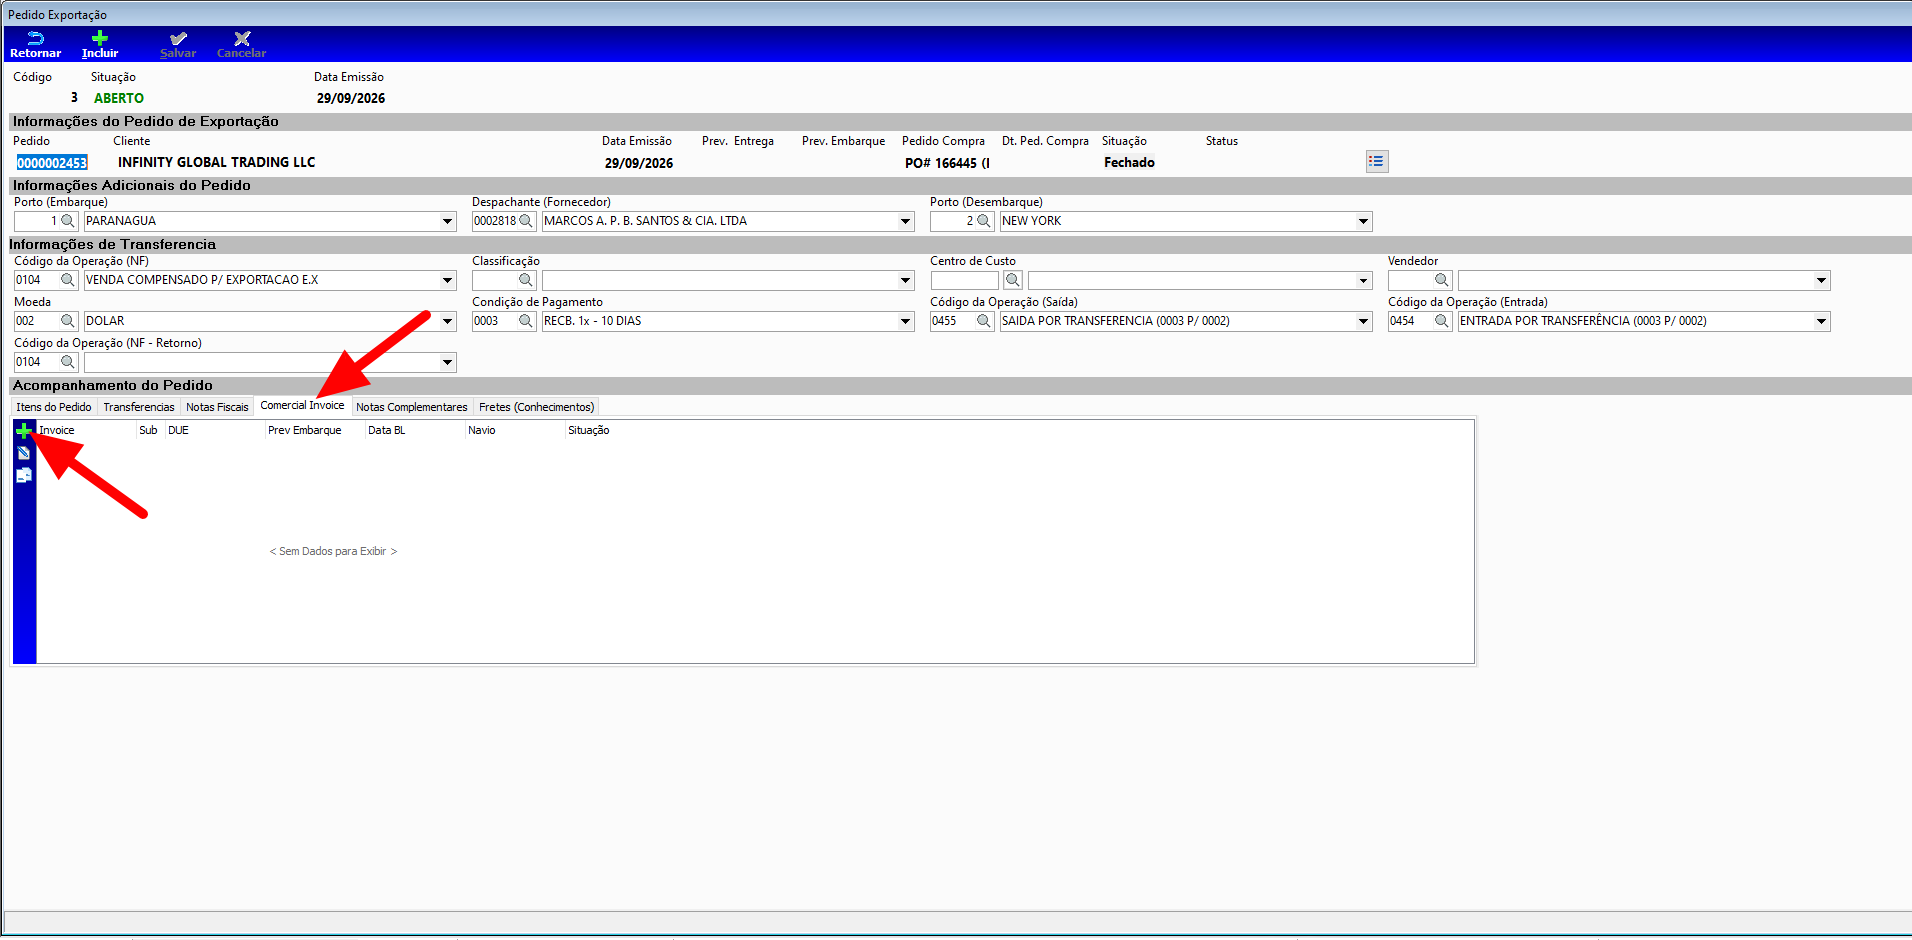This screenshot has width=1912, height=940.
Task: Click the Salvar checkmark icon
Action: tap(178, 39)
